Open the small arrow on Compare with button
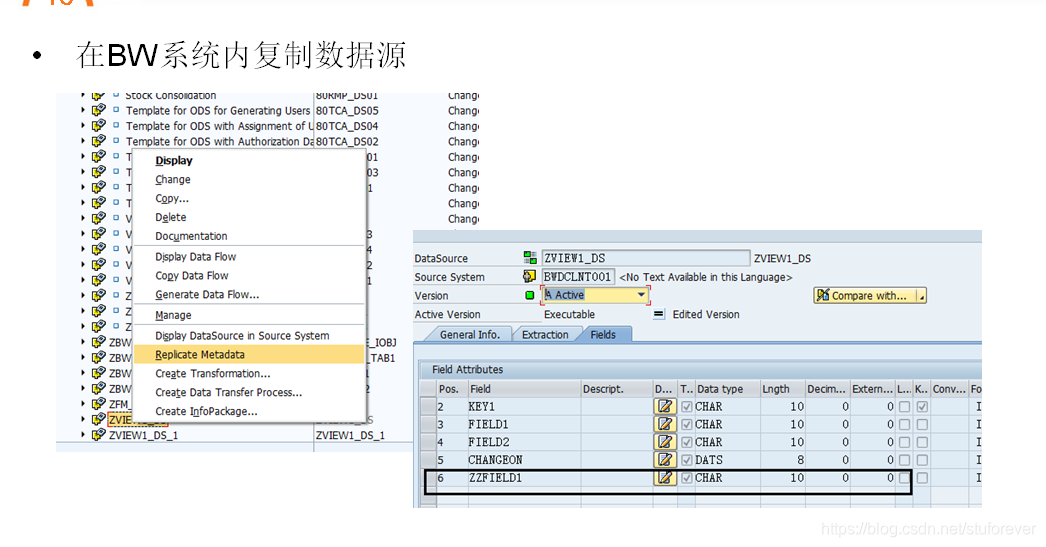The image size is (1046, 547). (x=921, y=296)
